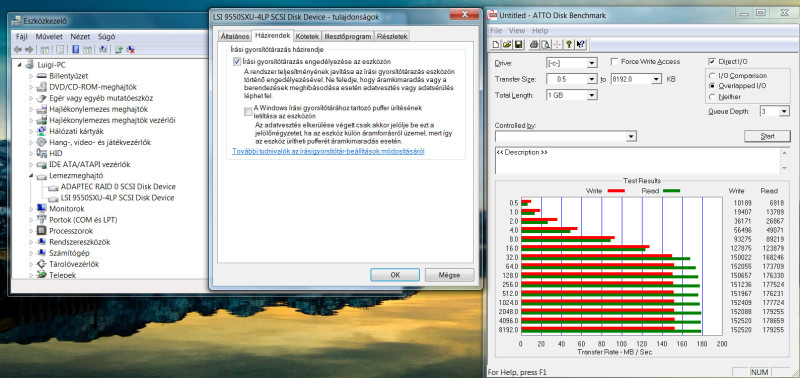The width and height of the screenshot is (800, 378).
Task: Click the keyboard icon next to Billentyűzet
Action: (42, 76)
